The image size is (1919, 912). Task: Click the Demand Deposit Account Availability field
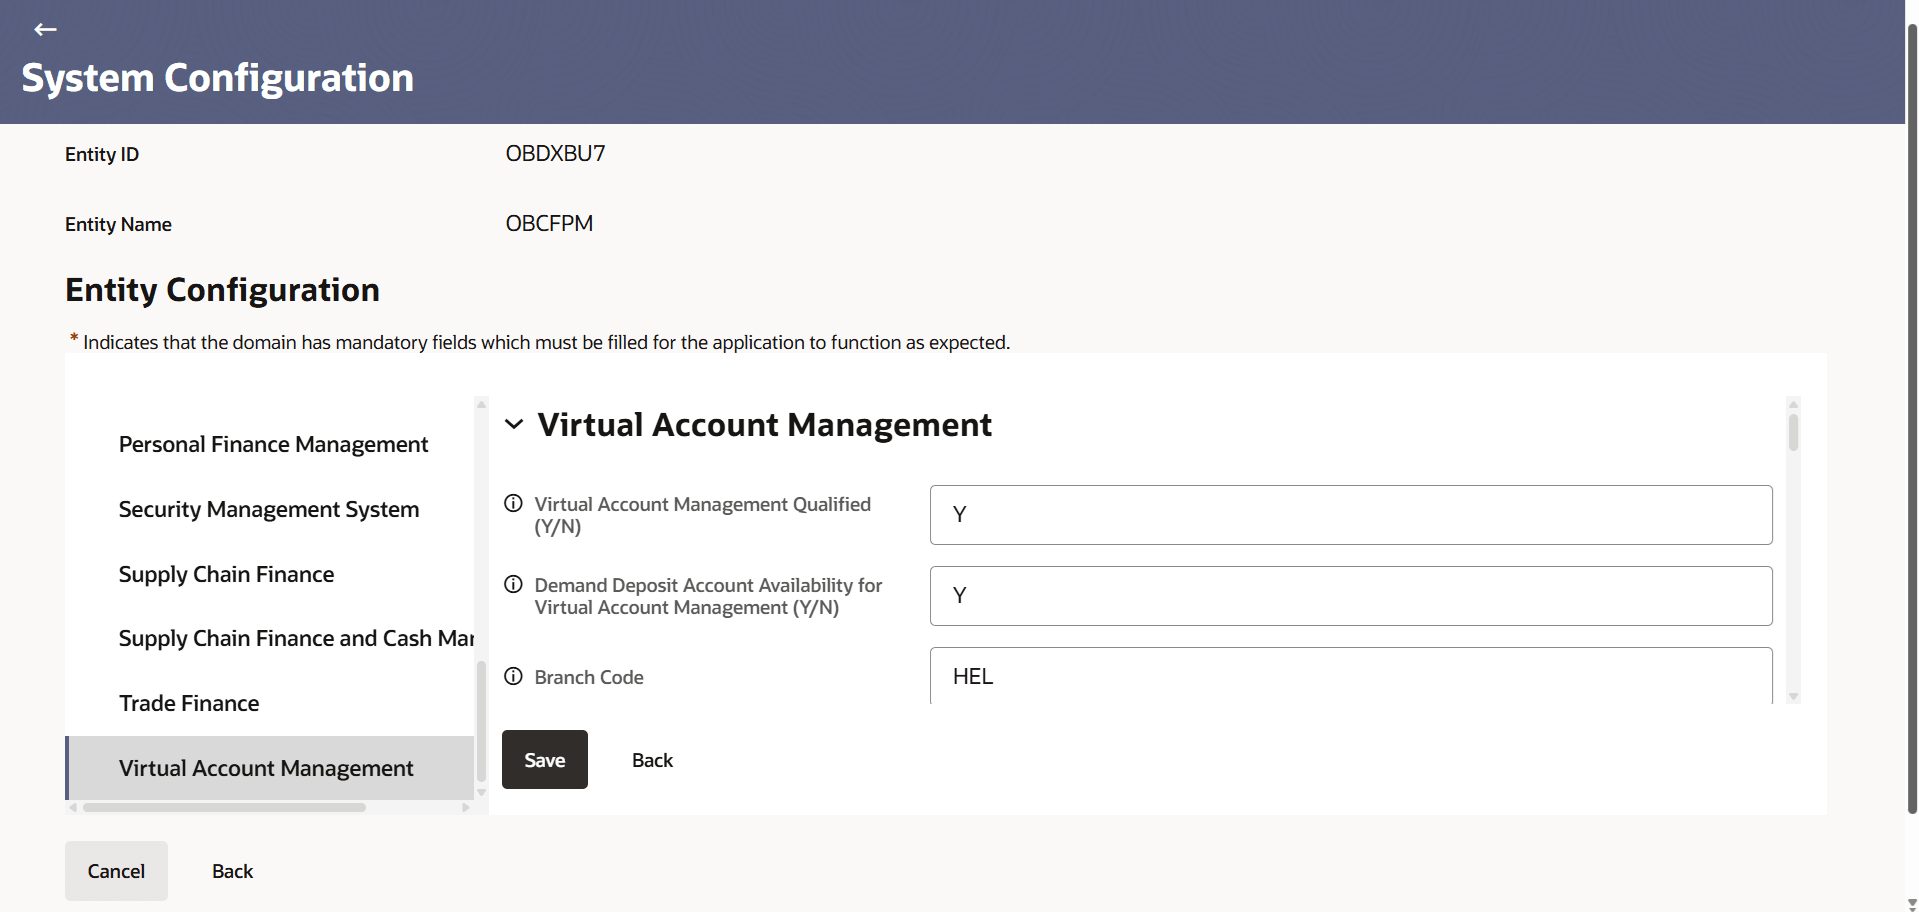pyautogui.click(x=1350, y=595)
